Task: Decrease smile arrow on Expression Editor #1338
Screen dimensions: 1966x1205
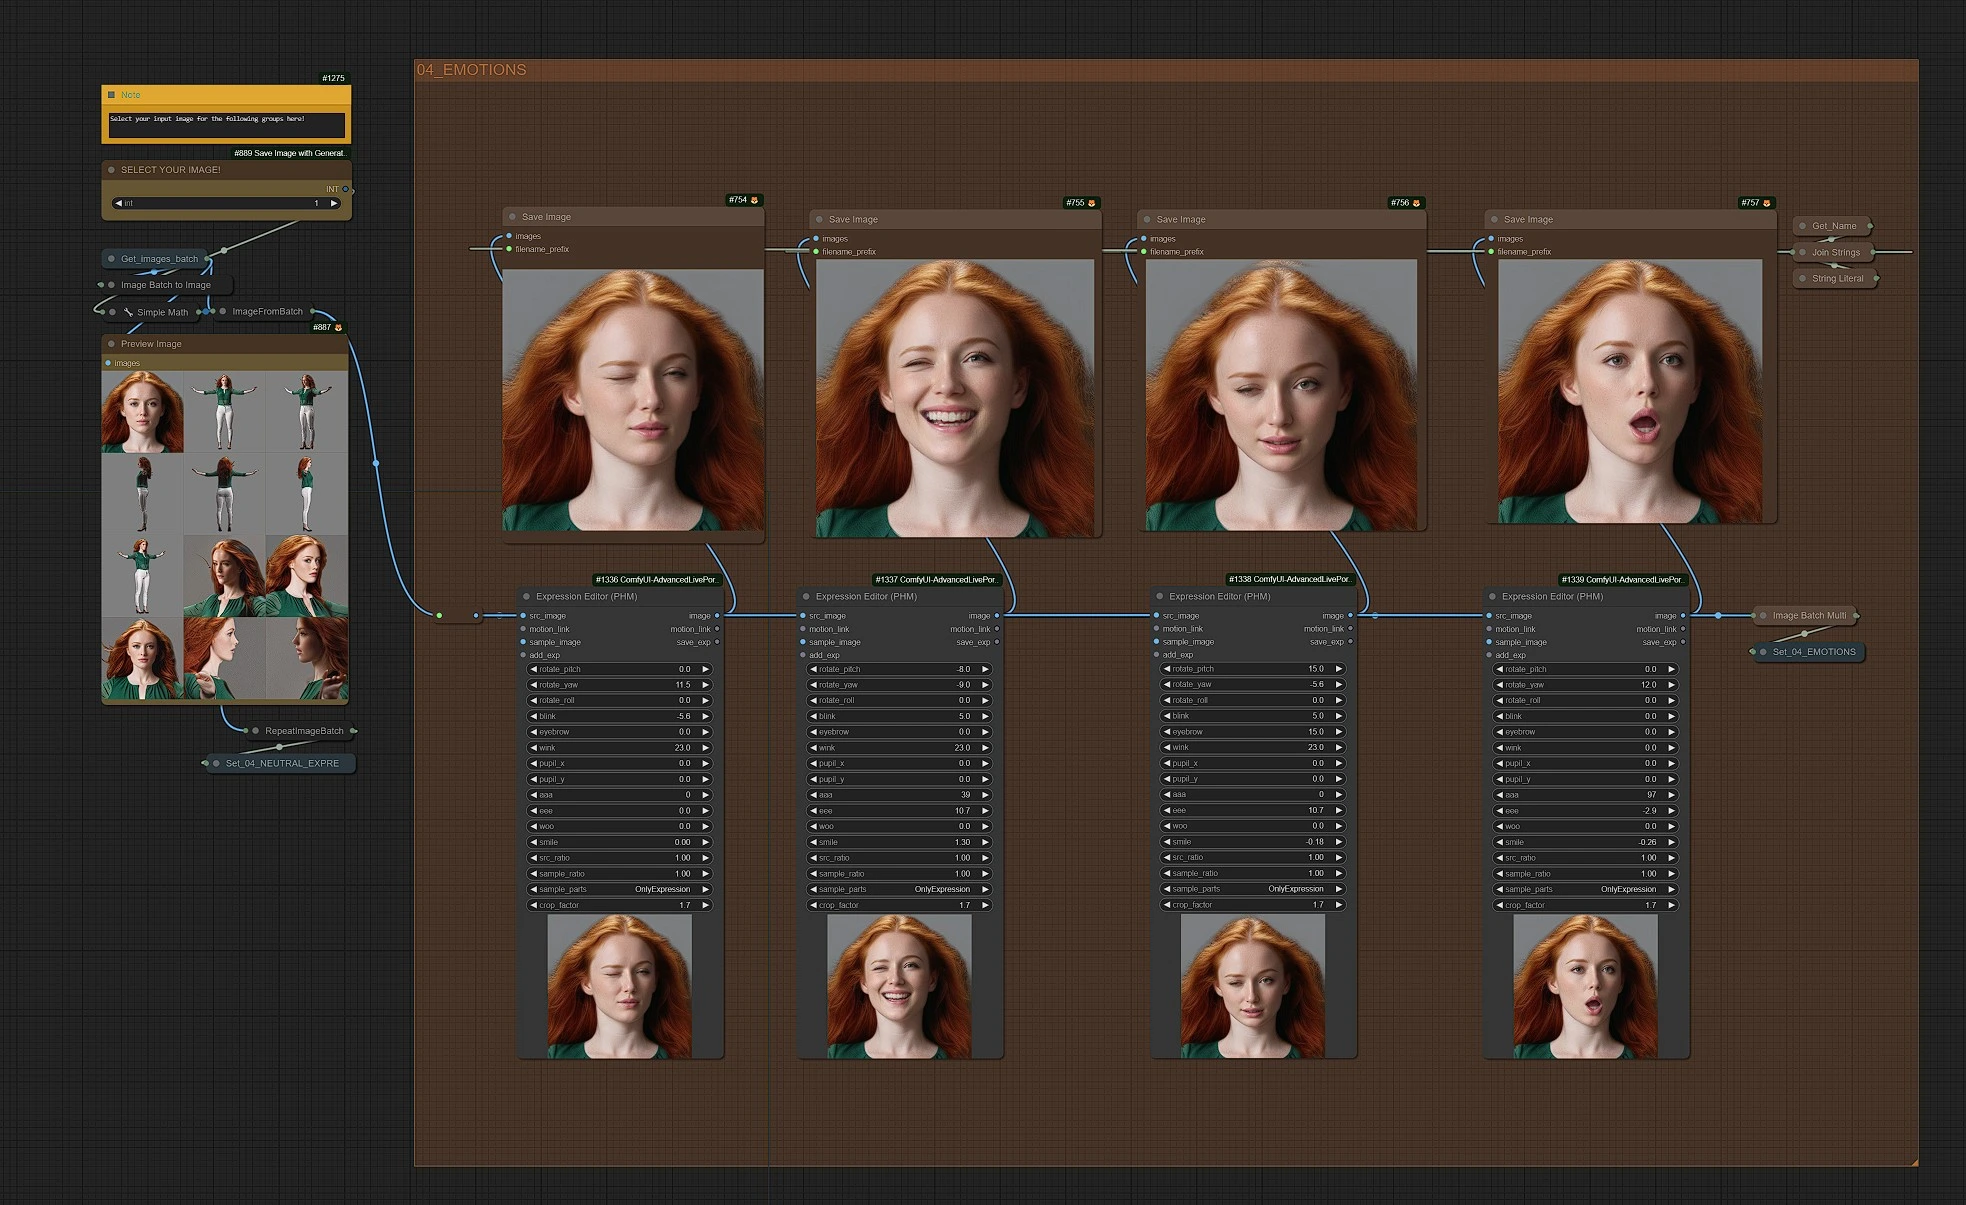Action: point(1166,842)
